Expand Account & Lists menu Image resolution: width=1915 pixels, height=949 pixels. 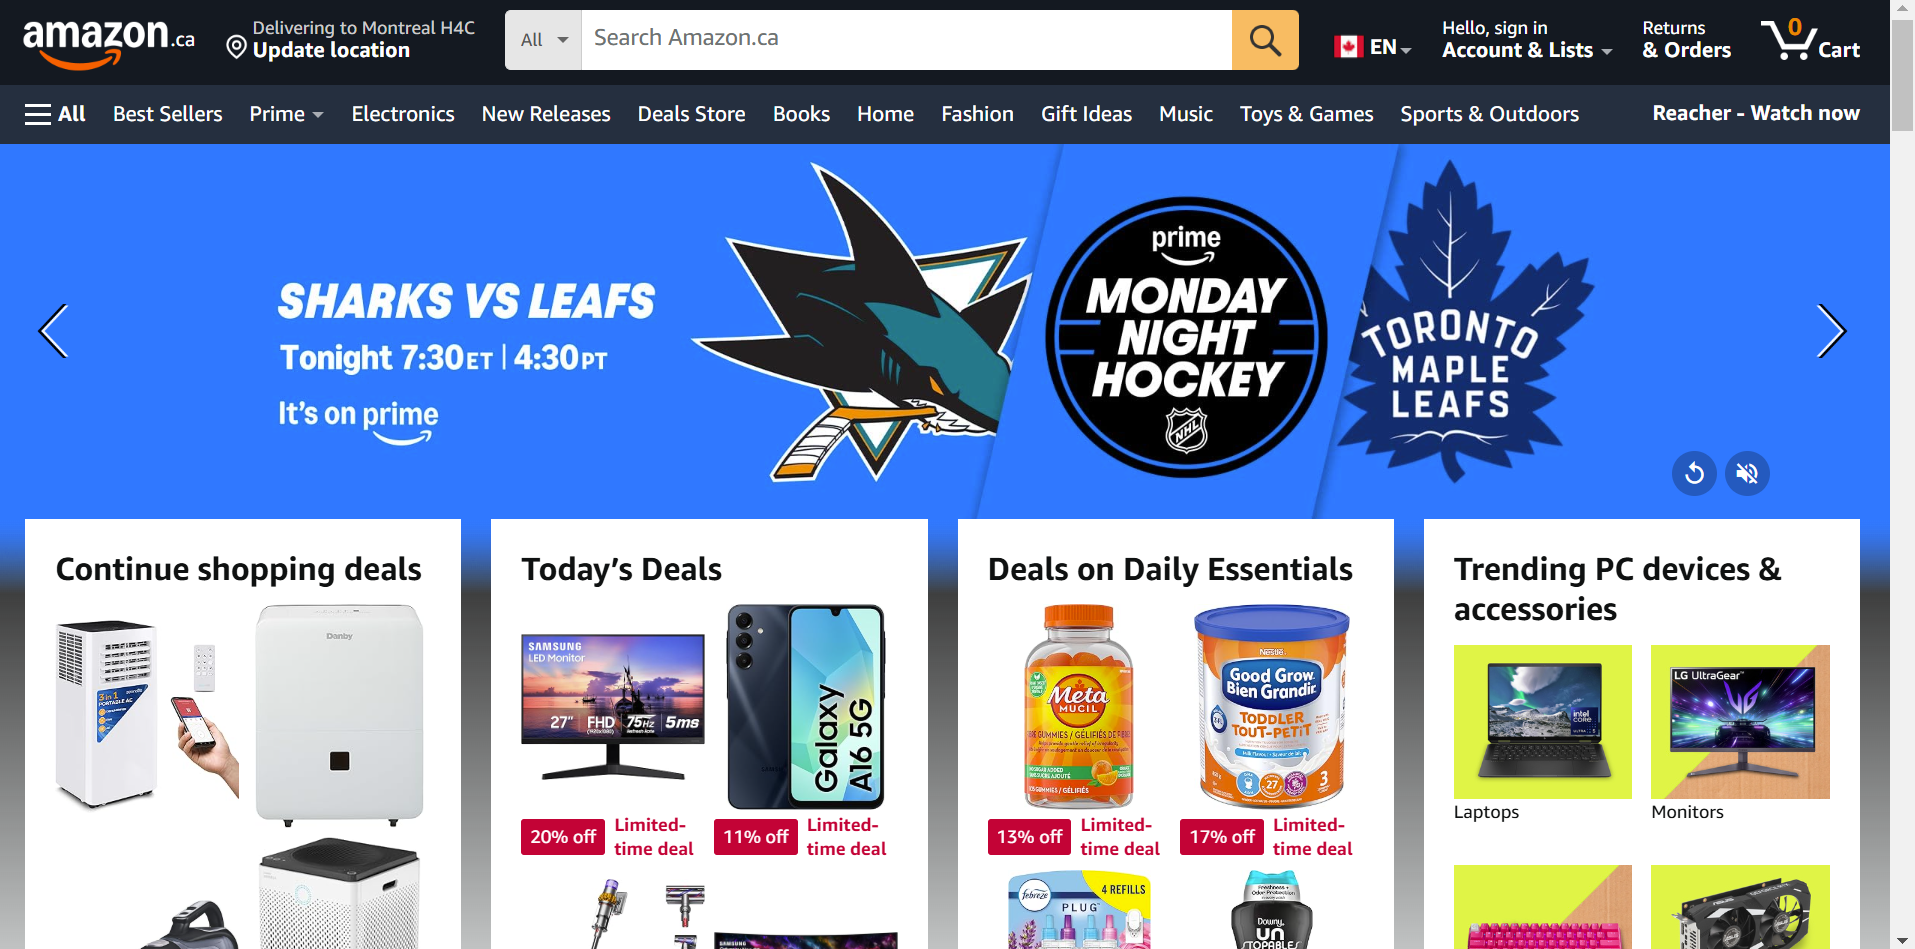coord(1527,40)
